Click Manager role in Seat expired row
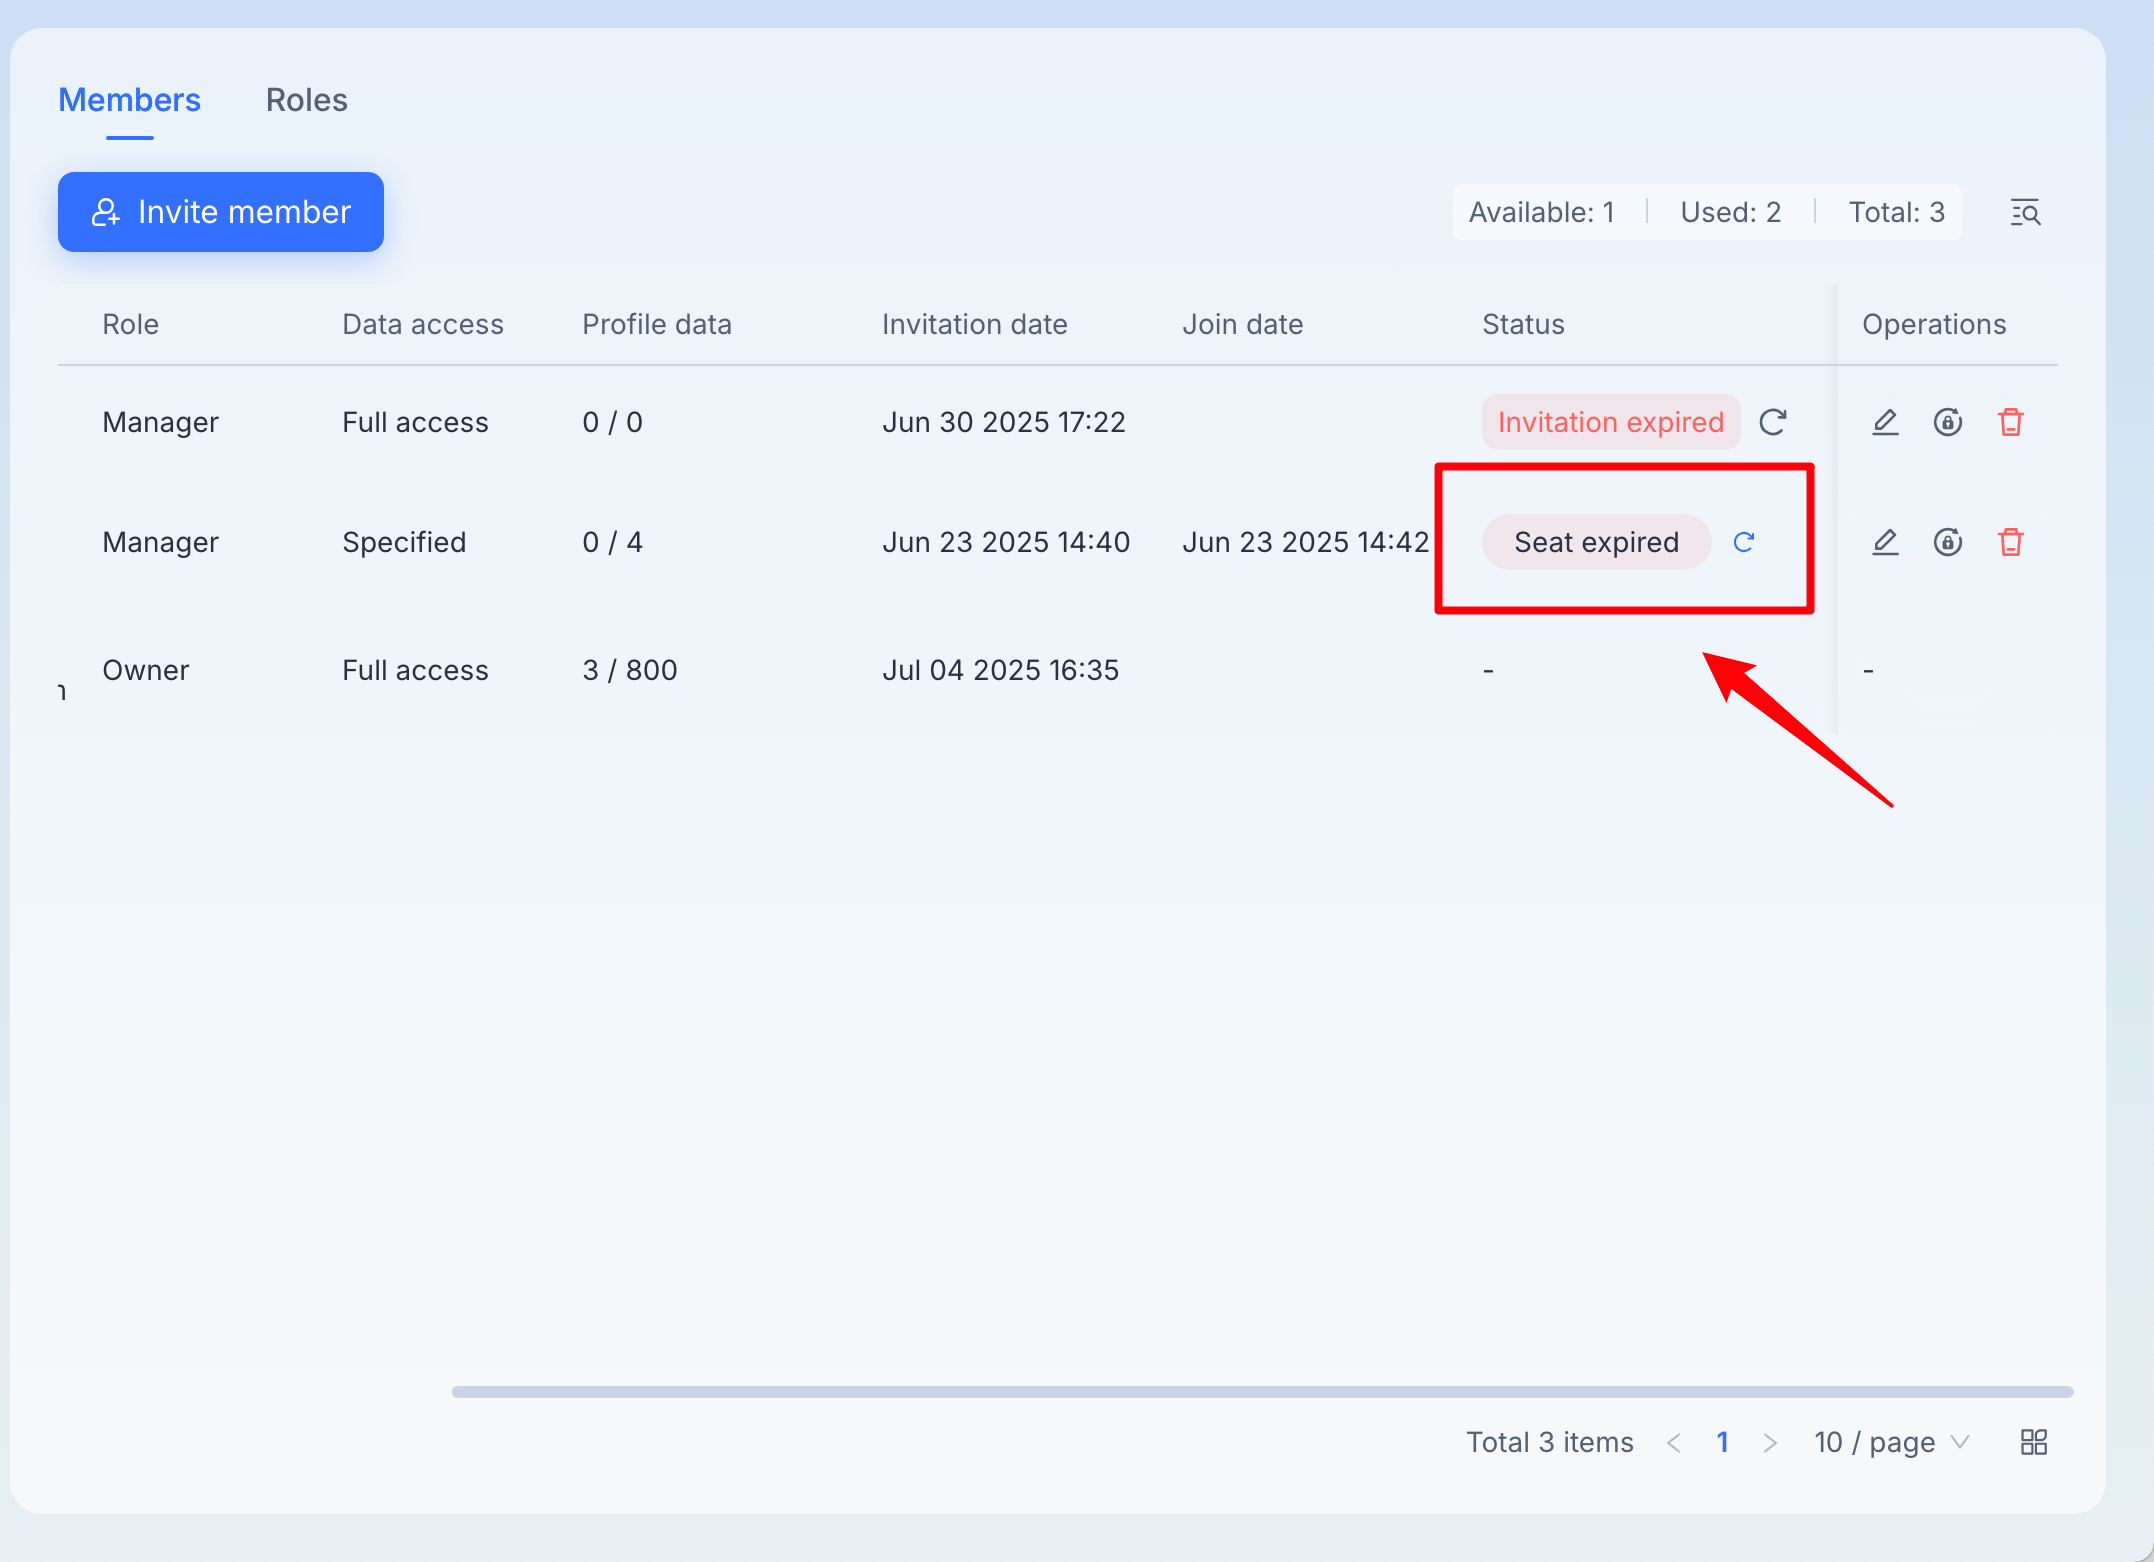Image resolution: width=2154 pixels, height=1562 pixels. [x=160, y=542]
